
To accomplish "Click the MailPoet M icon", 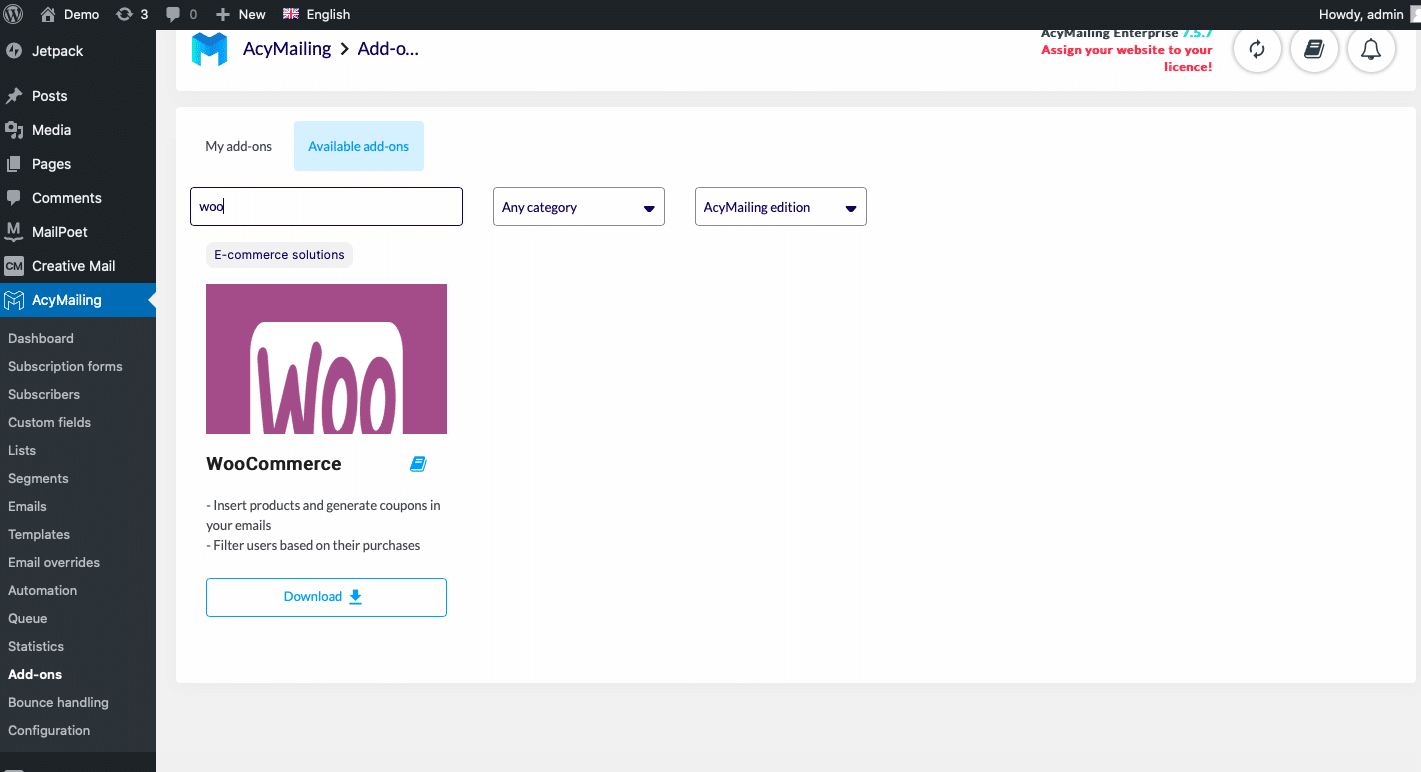I will (14, 232).
